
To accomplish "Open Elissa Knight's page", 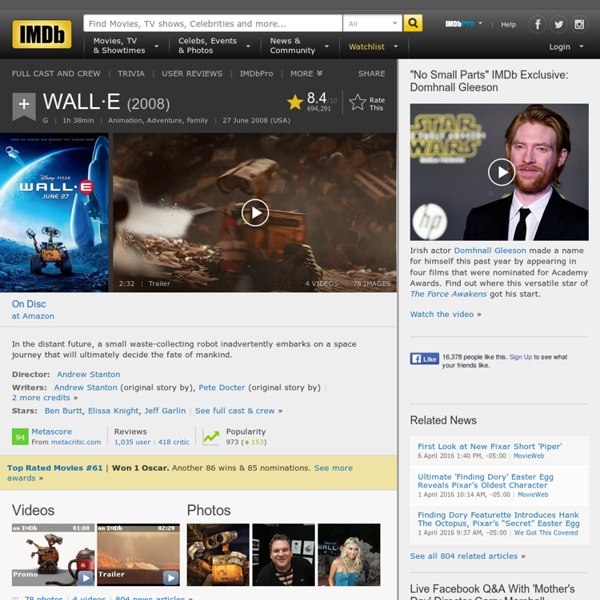I will (x=113, y=411).
